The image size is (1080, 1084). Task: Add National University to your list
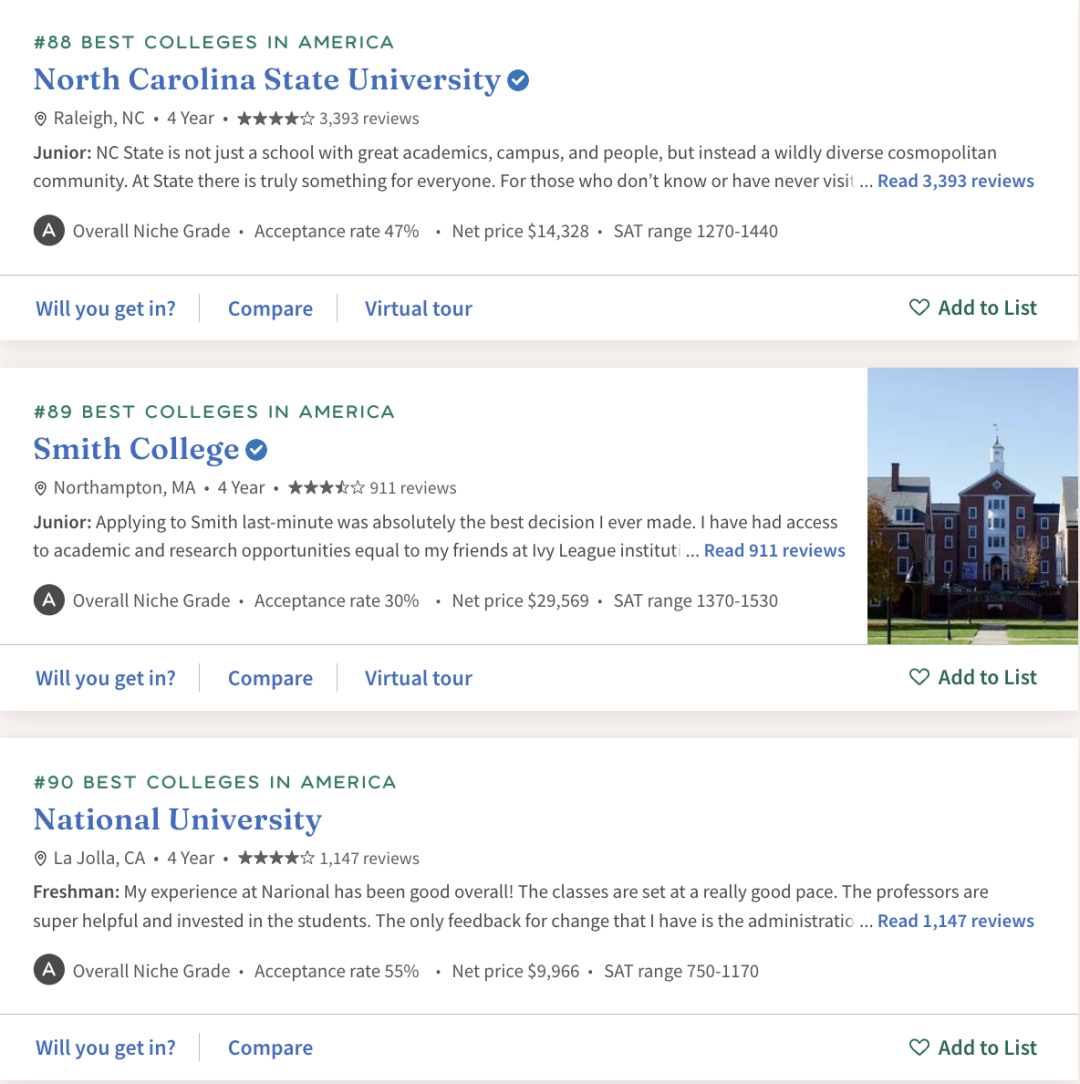coord(973,1048)
